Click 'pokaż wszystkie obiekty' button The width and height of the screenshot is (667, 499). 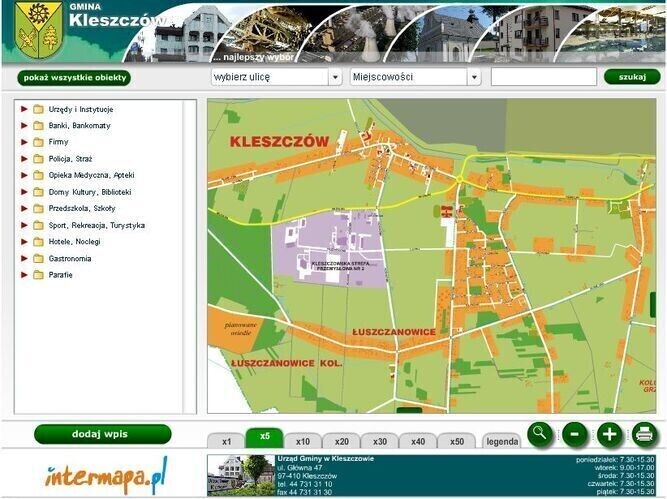click(x=74, y=77)
